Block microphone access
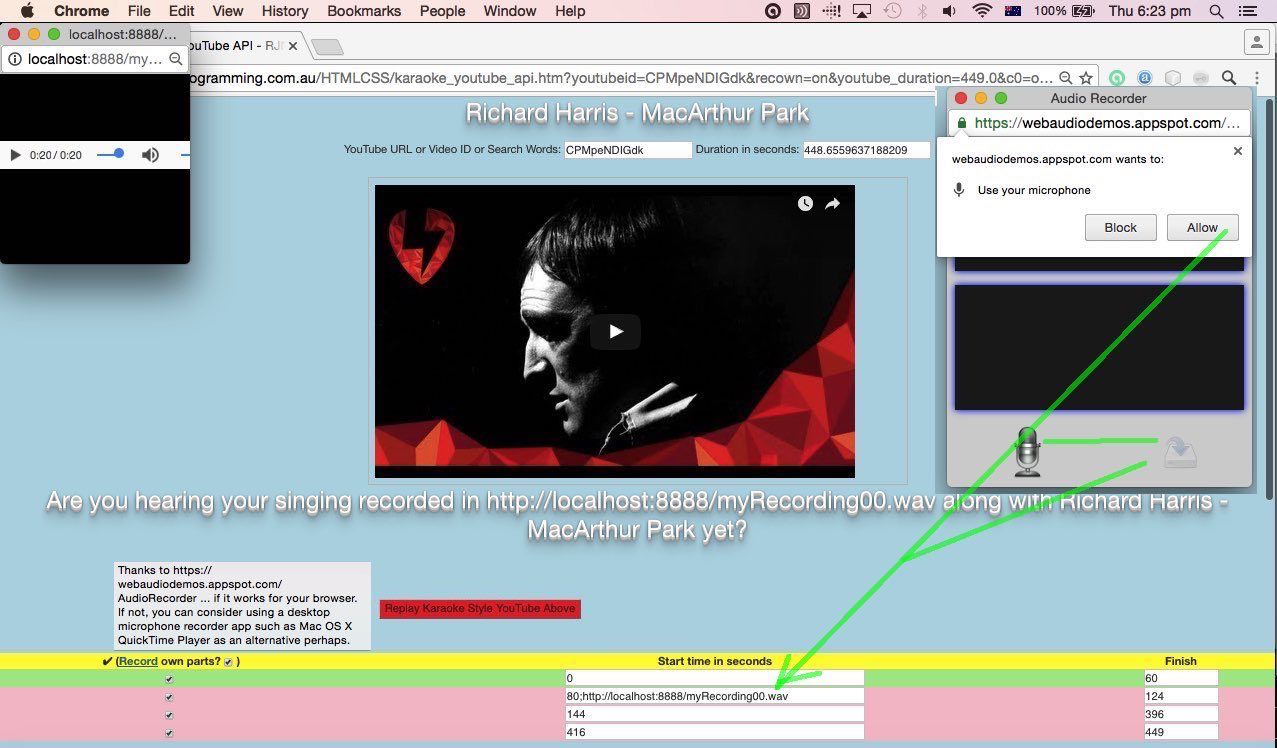 (1120, 227)
